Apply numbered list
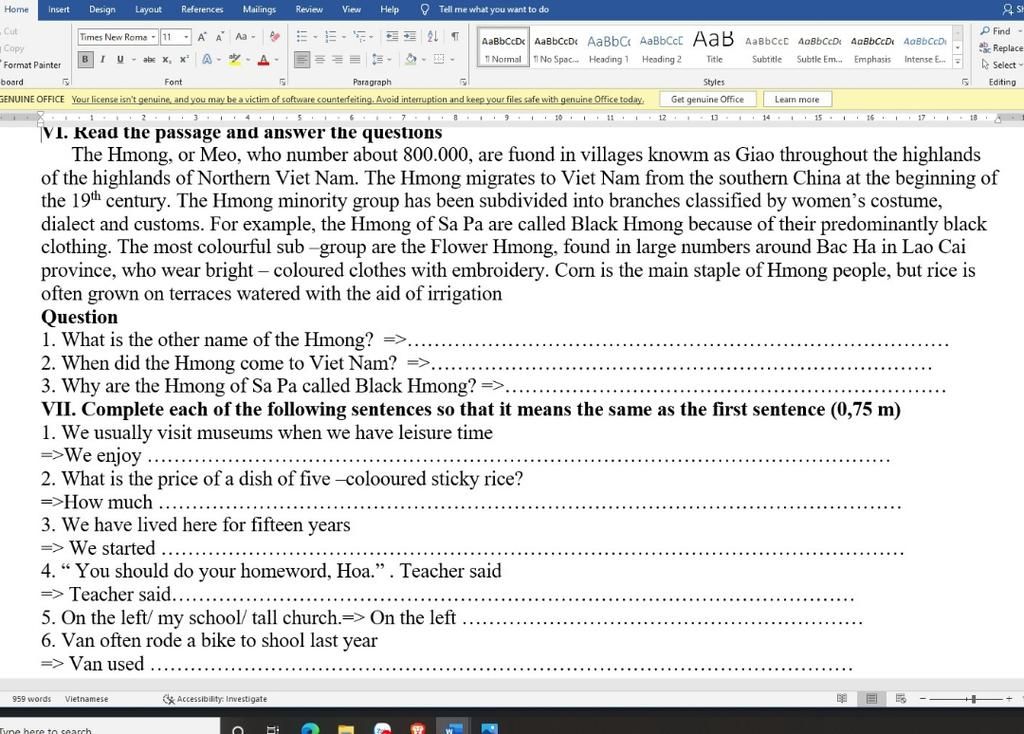Image resolution: width=1024 pixels, height=734 pixels. (x=330, y=37)
